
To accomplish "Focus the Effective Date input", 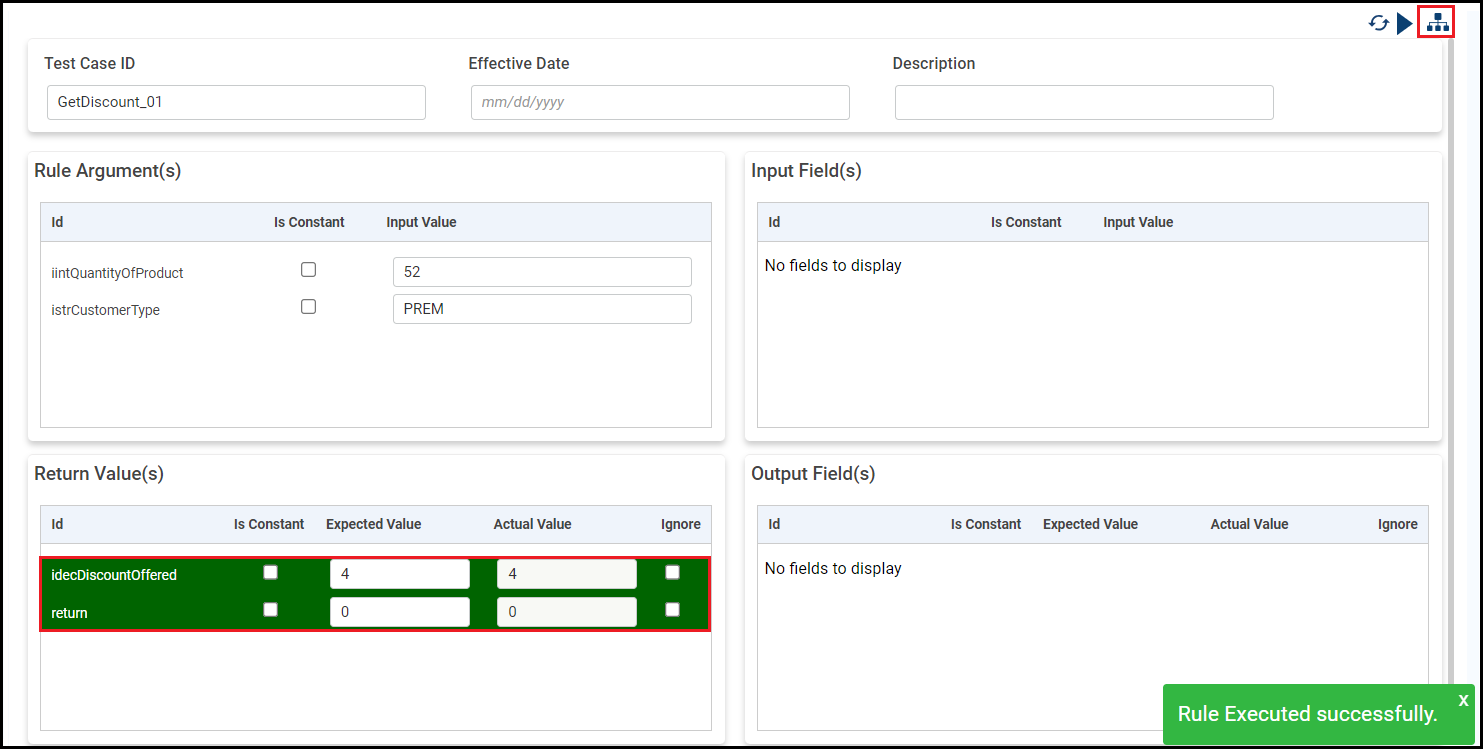I will coord(660,102).
